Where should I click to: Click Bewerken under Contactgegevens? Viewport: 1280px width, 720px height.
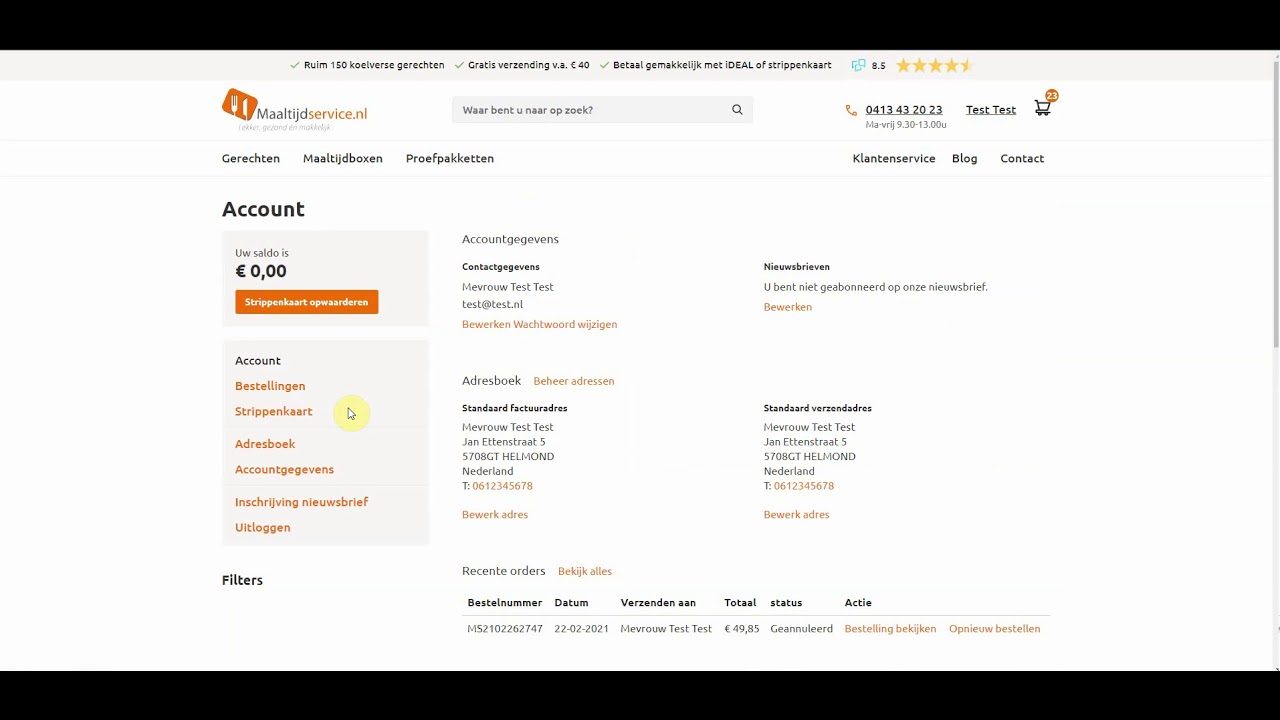point(486,324)
